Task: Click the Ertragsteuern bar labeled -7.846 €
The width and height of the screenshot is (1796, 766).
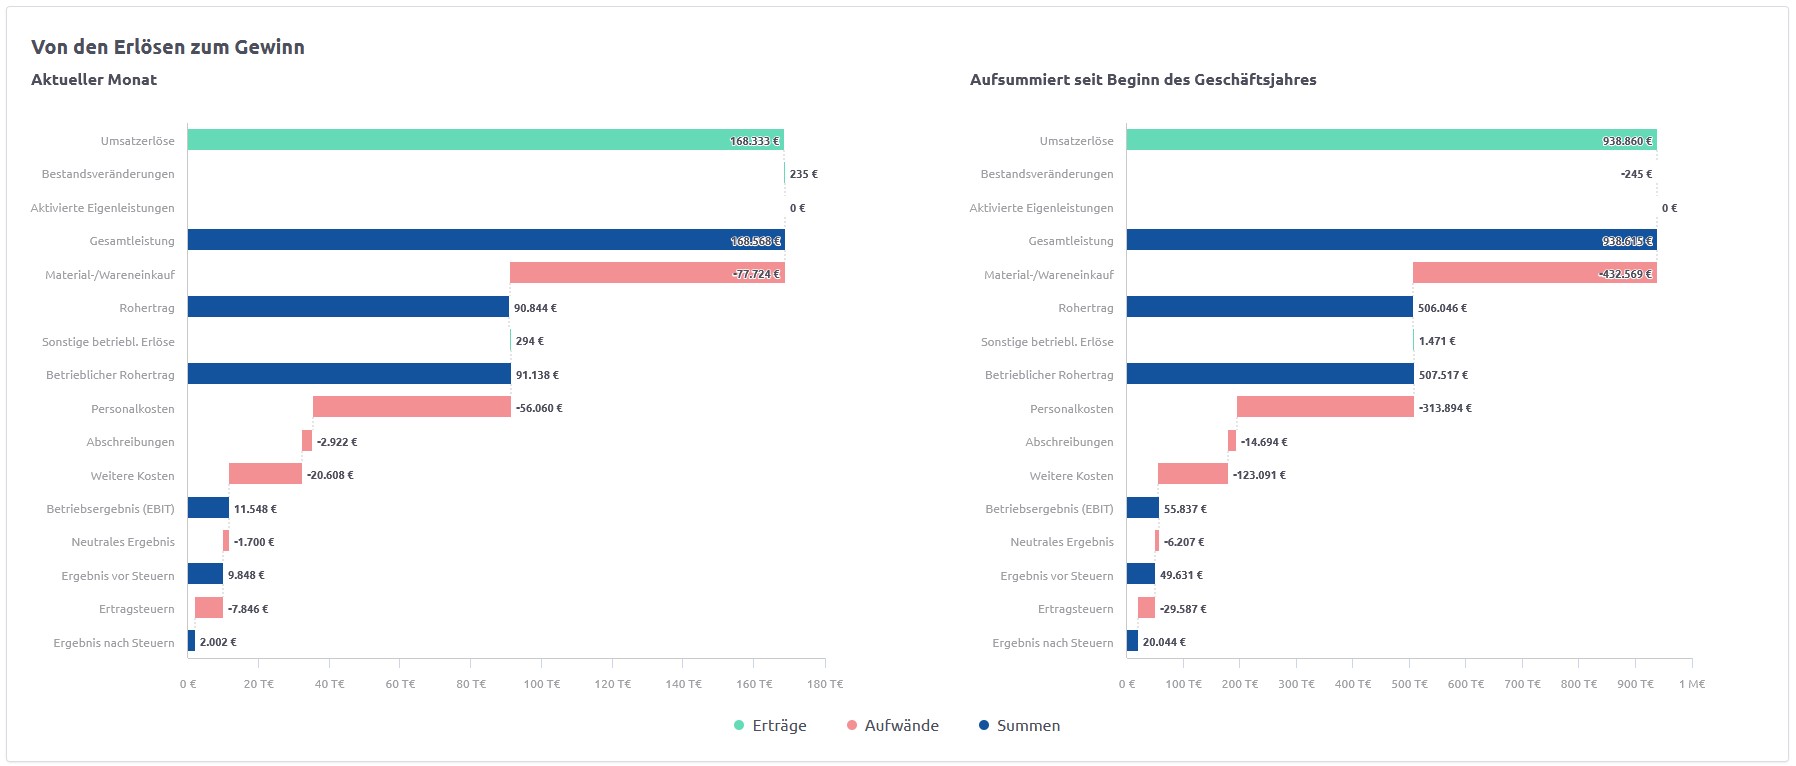Action: pyautogui.click(x=209, y=608)
